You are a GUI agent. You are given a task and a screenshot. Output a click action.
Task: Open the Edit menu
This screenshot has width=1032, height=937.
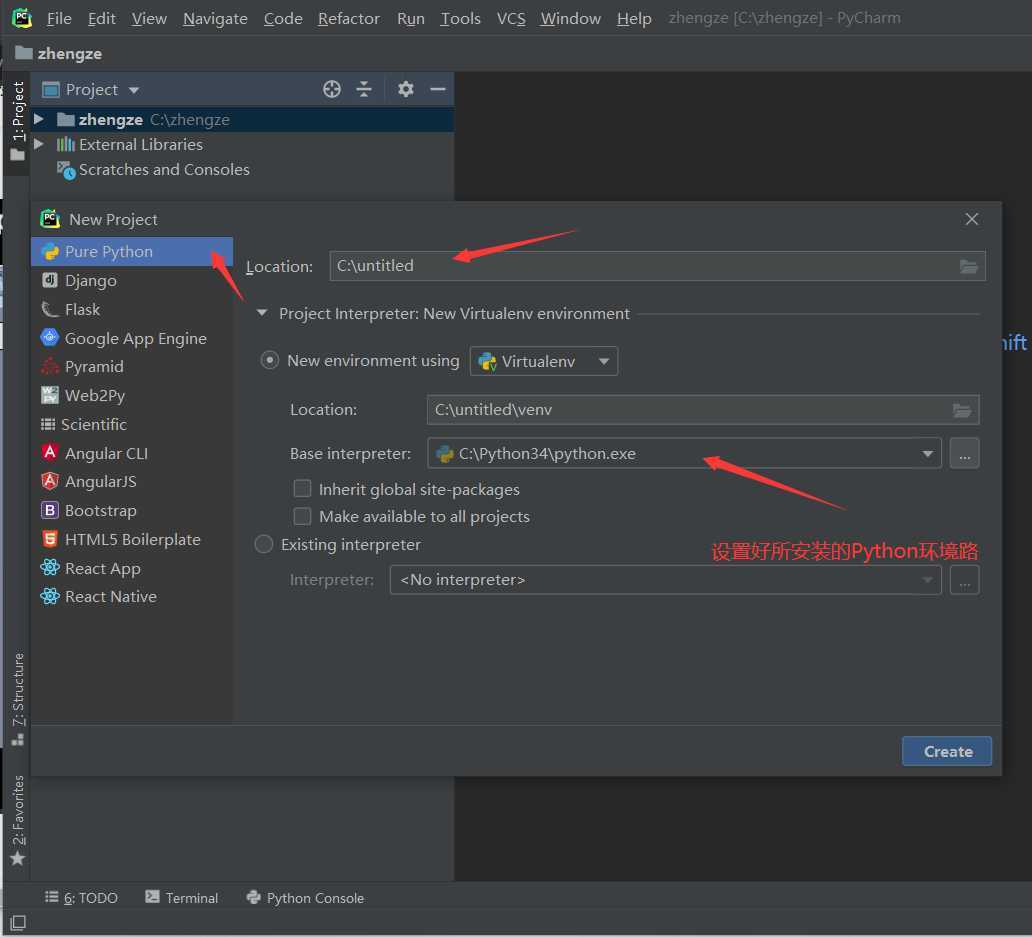click(102, 18)
